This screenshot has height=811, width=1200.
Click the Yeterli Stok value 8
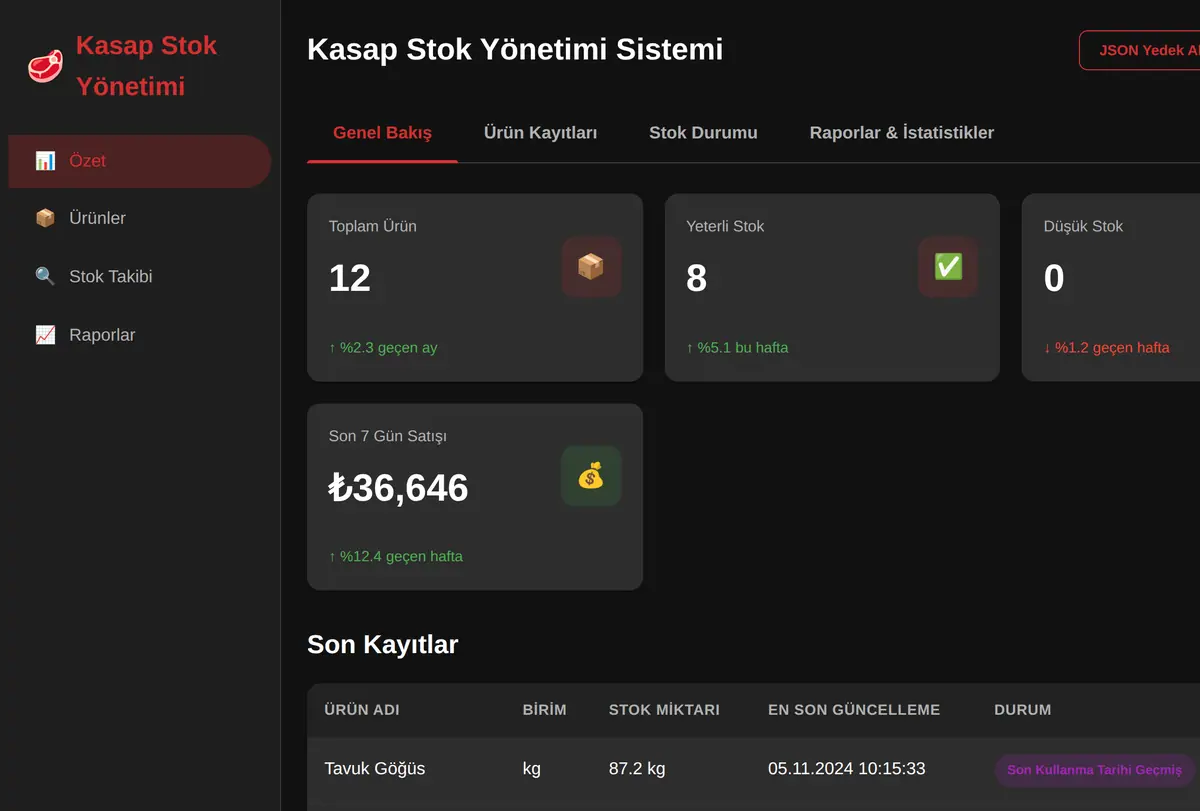click(697, 278)
